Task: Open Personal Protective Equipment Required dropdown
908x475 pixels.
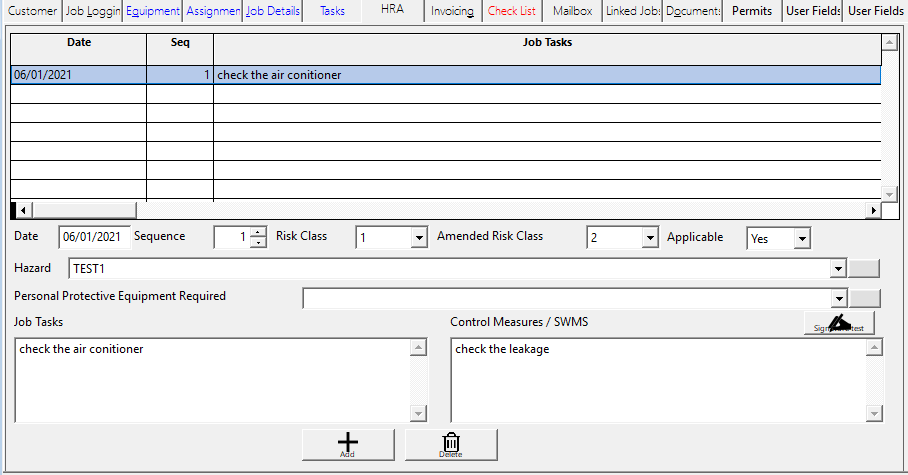Action: [838, 297]
